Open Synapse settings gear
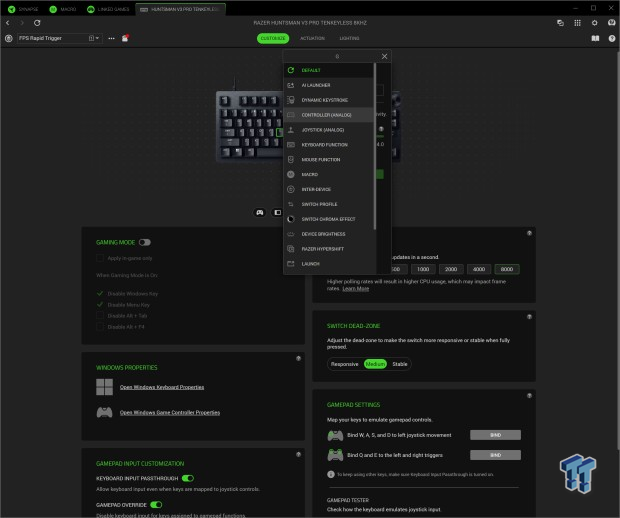This screenshot has width=620, height=518. tap(594, 23)
